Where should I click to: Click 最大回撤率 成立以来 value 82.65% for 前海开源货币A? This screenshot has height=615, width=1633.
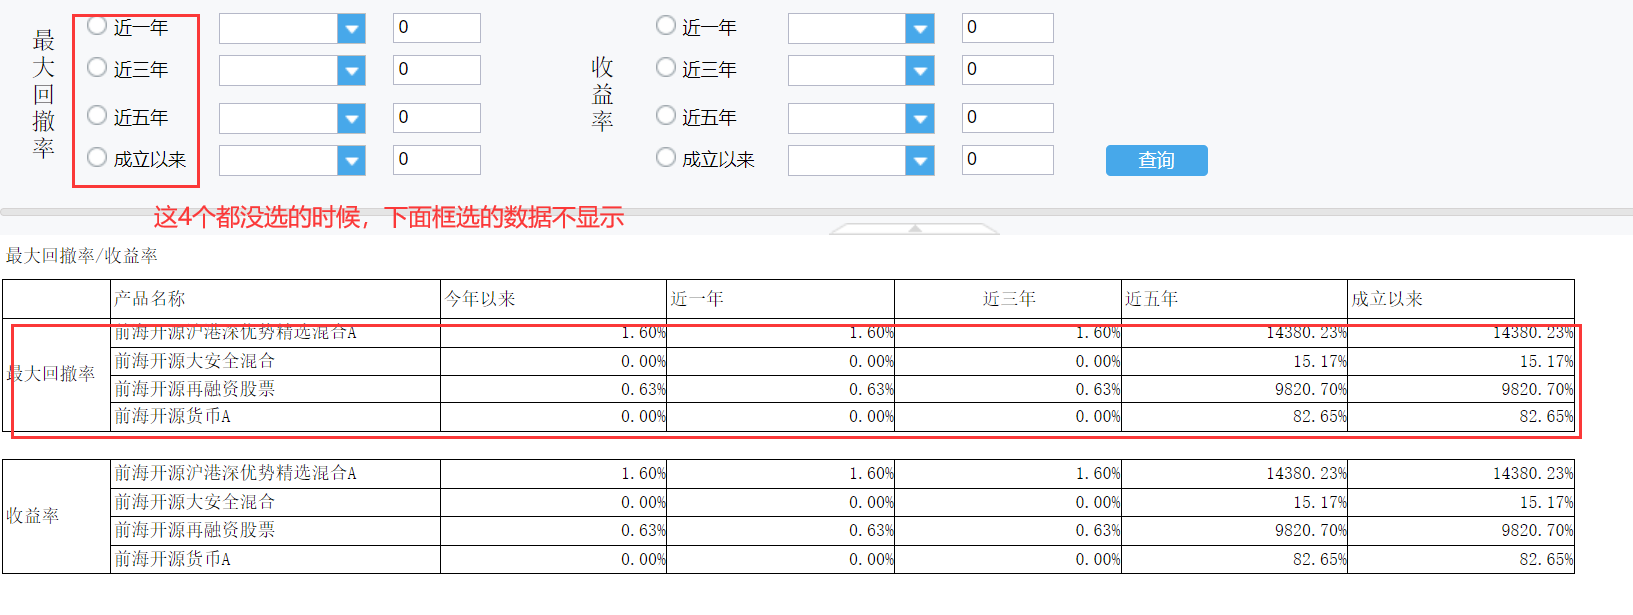1546,416
